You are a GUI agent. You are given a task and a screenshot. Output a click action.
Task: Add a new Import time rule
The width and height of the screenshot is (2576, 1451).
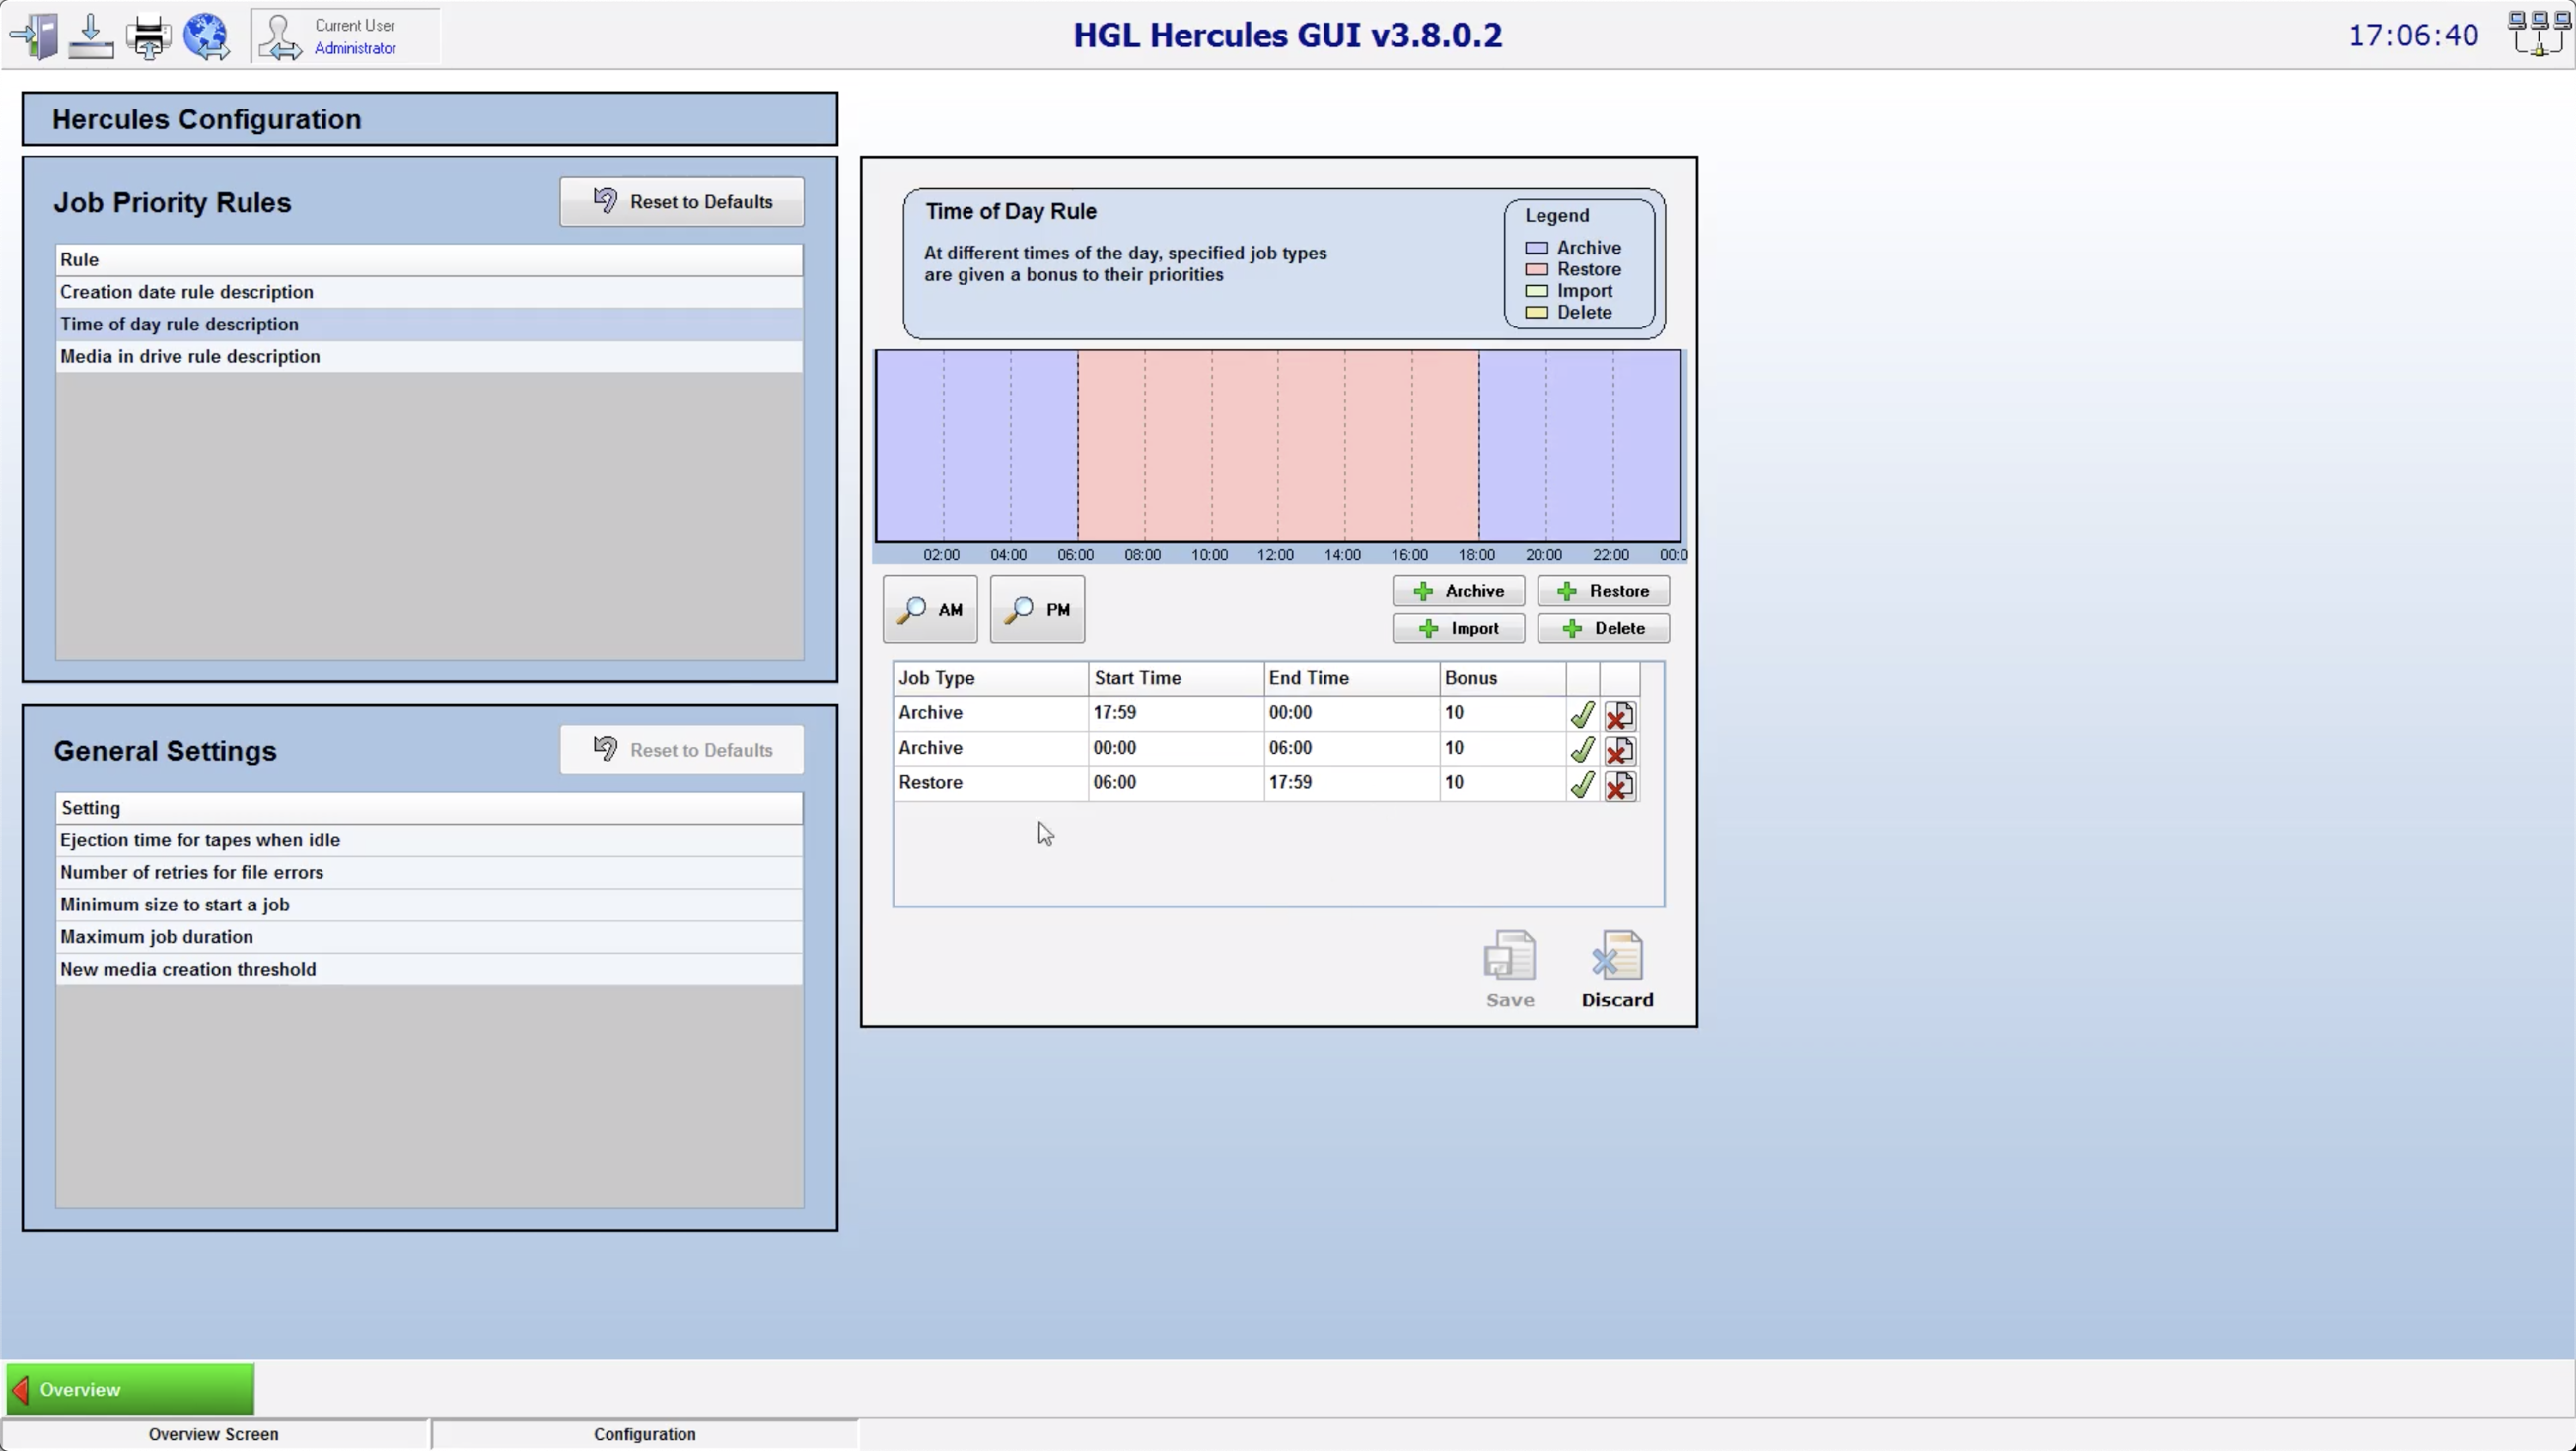click(1458, 628)
